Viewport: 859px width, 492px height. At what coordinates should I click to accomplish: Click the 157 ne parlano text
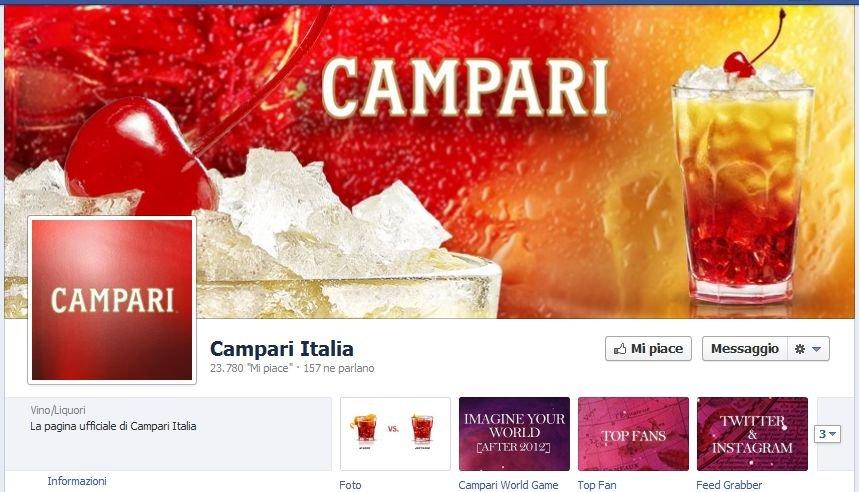(x=339, y=368)
